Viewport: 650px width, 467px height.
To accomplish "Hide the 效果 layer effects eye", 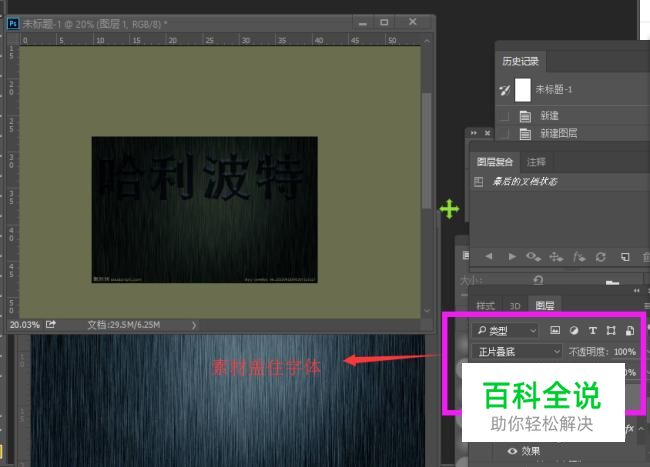I will (512, 451).
